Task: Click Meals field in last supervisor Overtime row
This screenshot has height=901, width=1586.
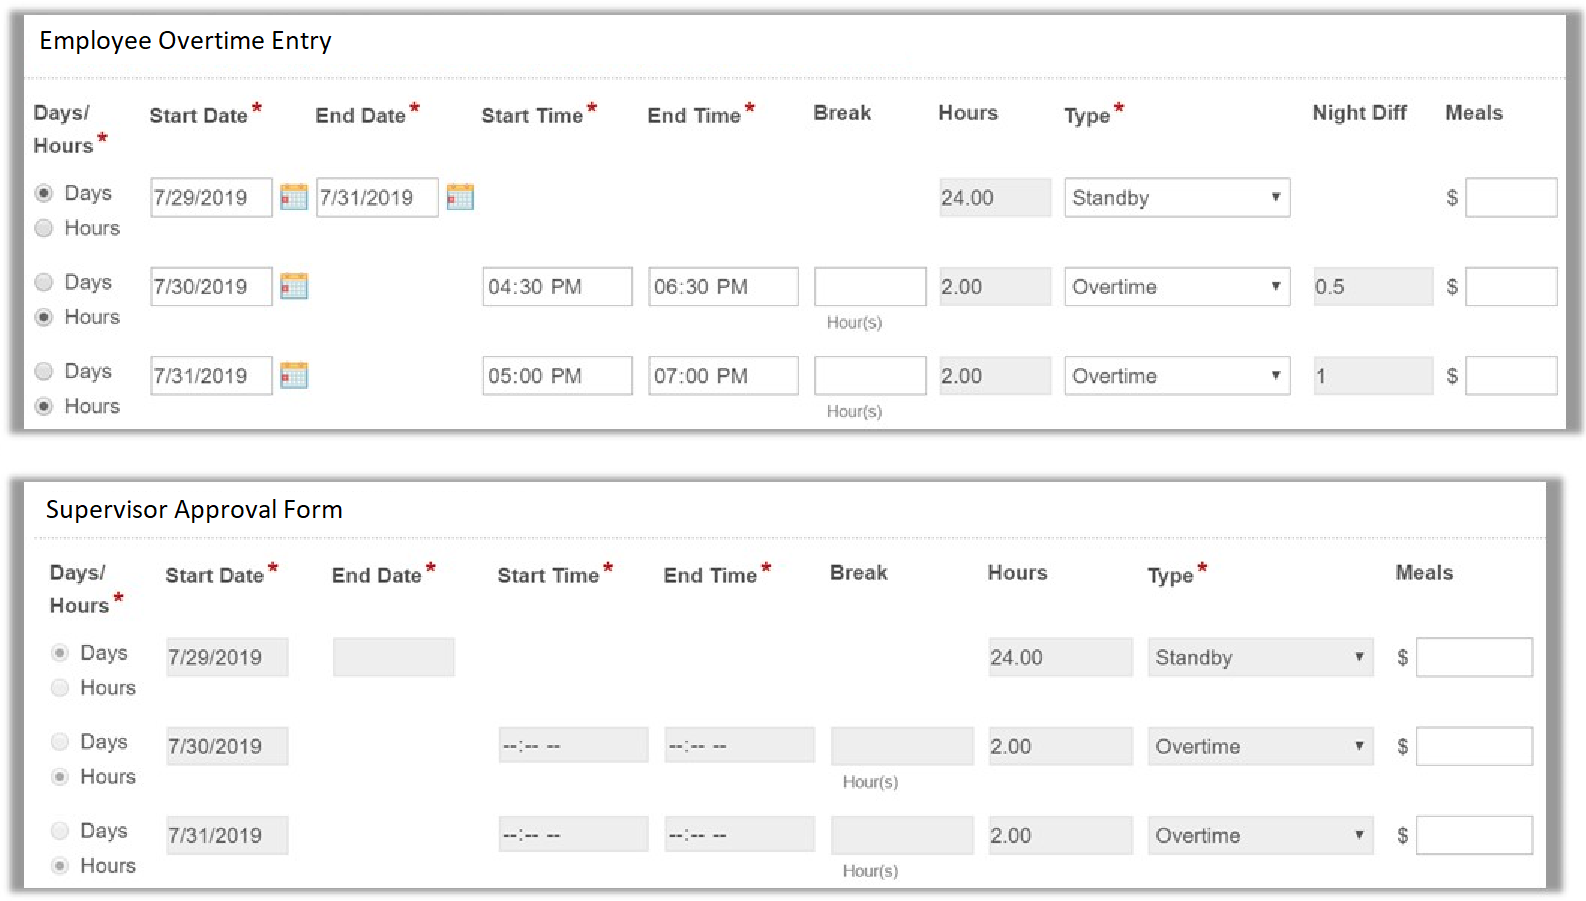Action: tap(1473, 835)
